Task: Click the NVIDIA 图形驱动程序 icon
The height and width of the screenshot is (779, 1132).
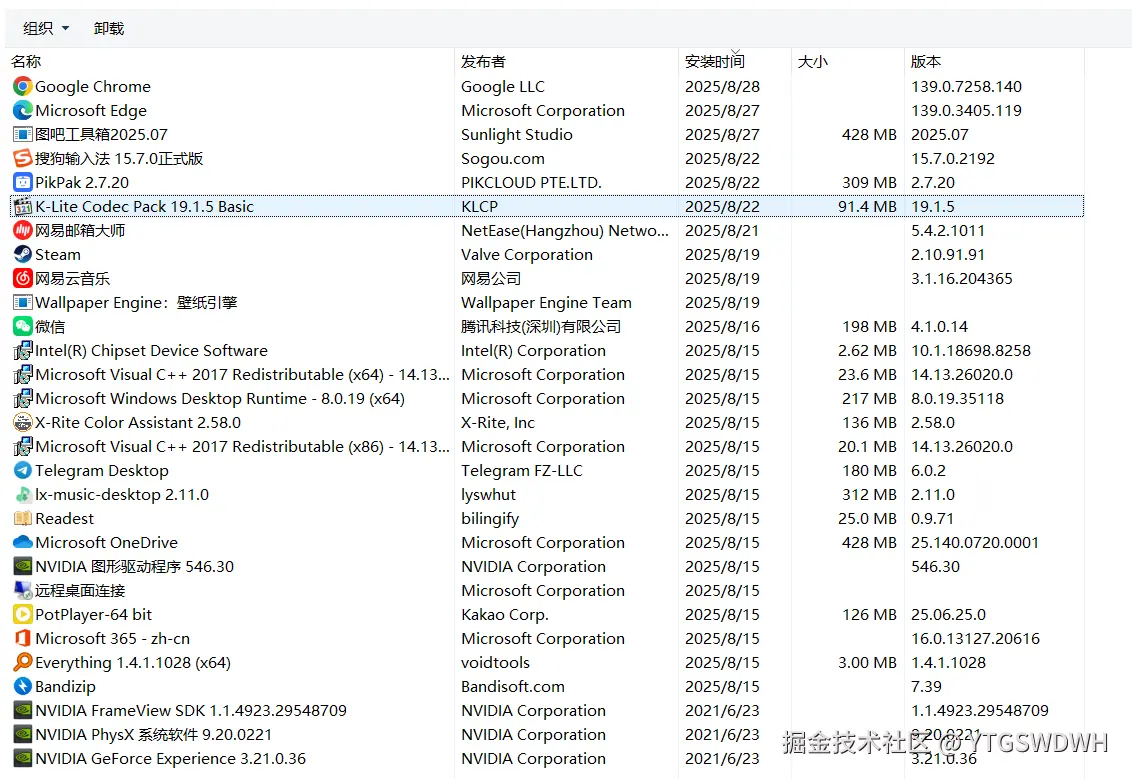Action: (22, 566)
